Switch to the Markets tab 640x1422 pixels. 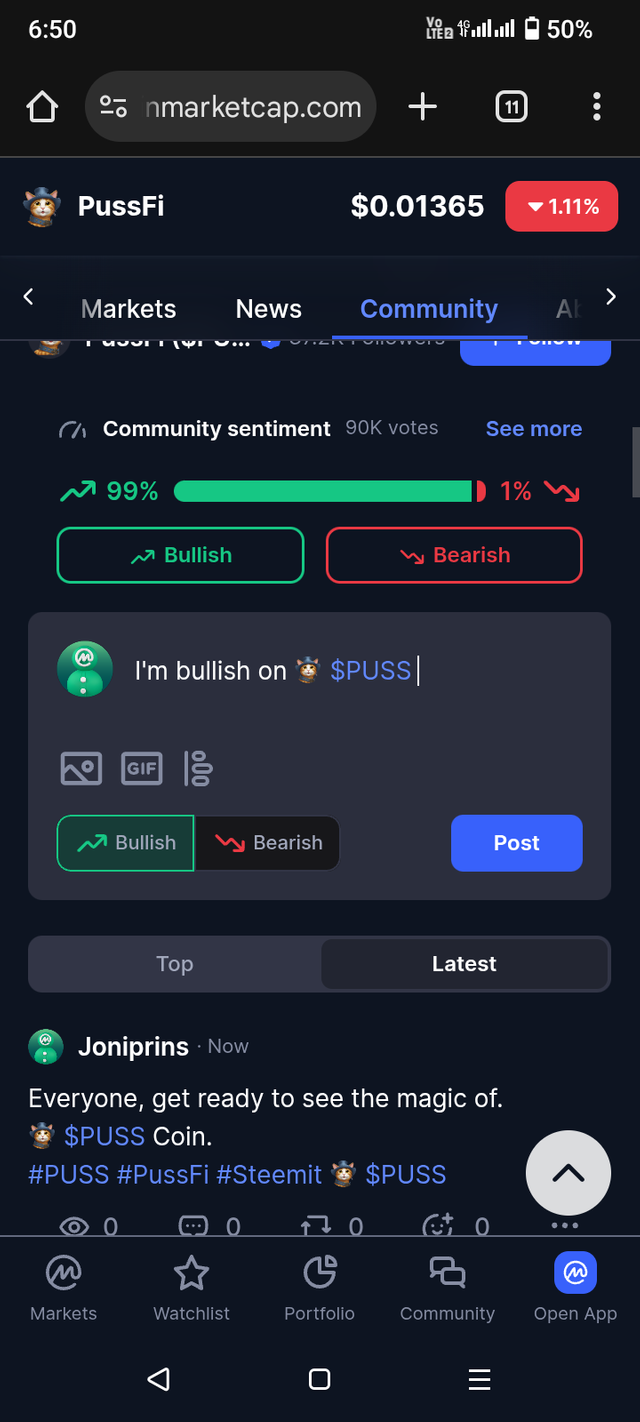coord(128,309)
